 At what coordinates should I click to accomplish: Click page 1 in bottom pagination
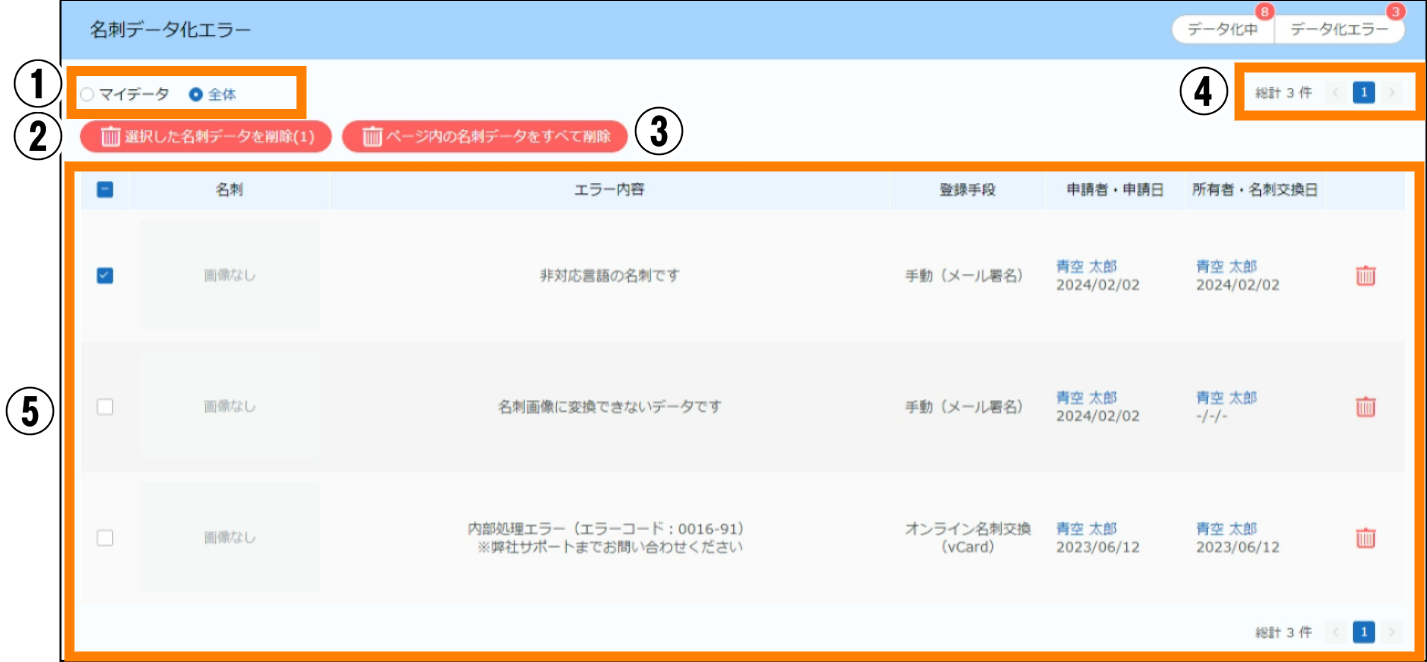coord(1364,632)
